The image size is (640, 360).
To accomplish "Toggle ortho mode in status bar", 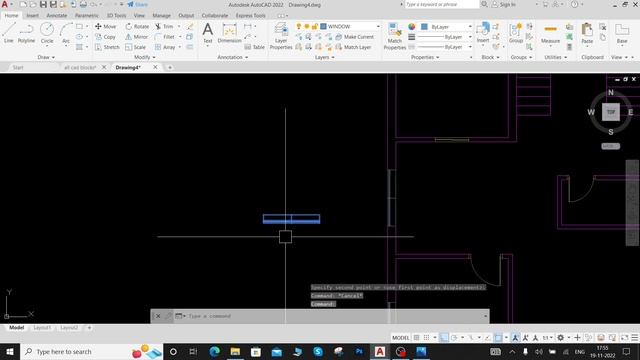I will [444, 338].
